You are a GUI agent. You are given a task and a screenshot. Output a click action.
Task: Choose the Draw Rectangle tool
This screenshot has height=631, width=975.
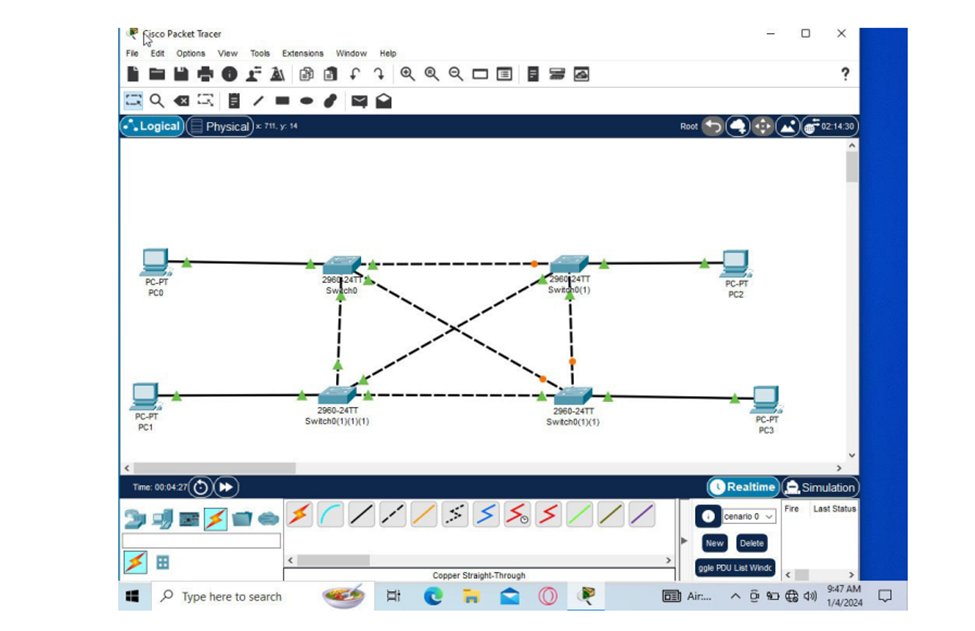[282, 101]
